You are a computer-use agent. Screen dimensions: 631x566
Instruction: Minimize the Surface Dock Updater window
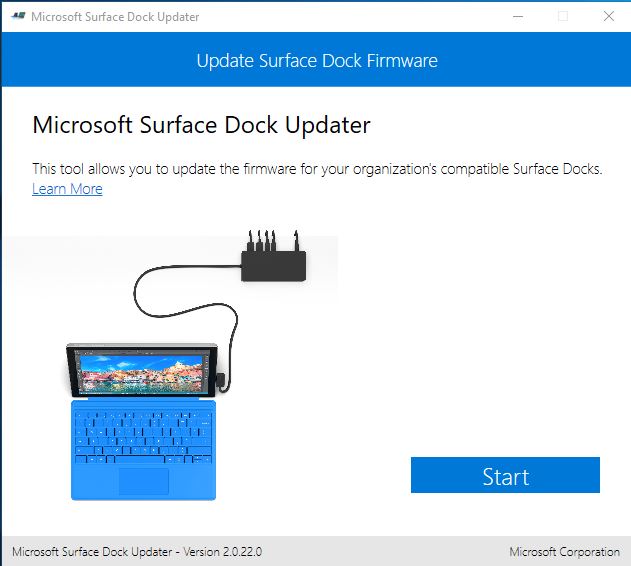coord(518,17)
